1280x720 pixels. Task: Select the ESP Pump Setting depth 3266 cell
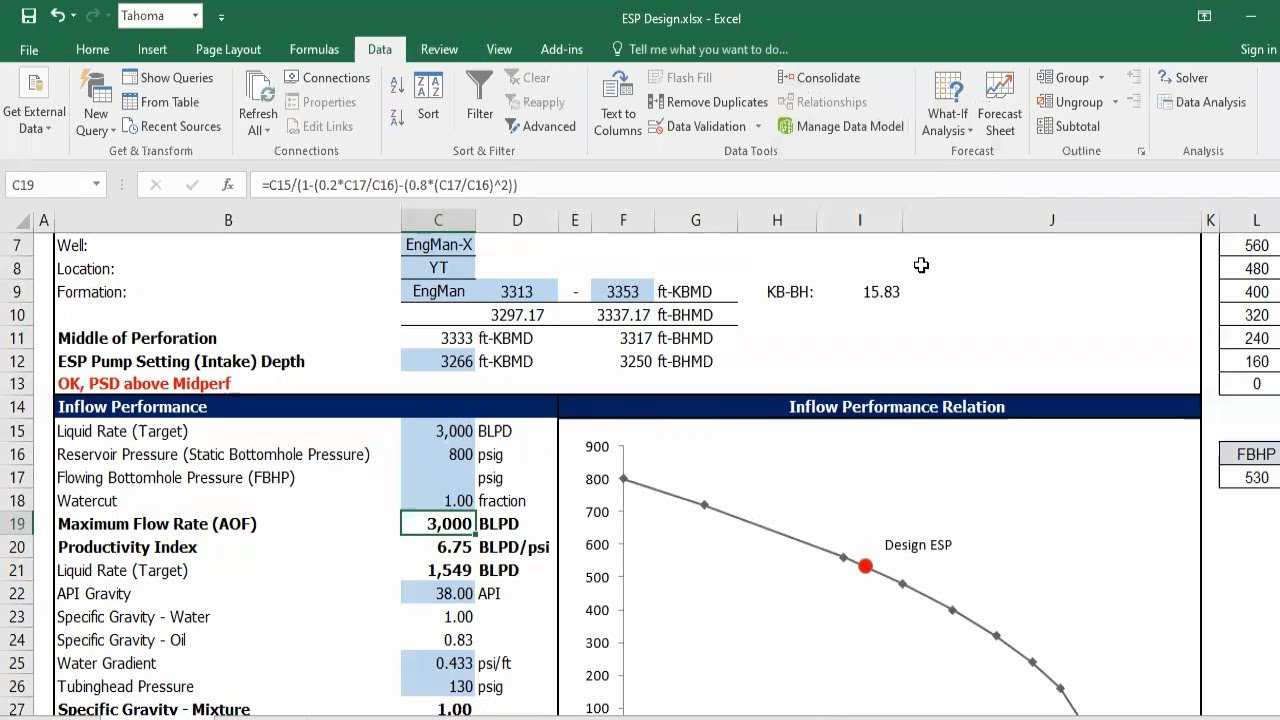point(438,361)
